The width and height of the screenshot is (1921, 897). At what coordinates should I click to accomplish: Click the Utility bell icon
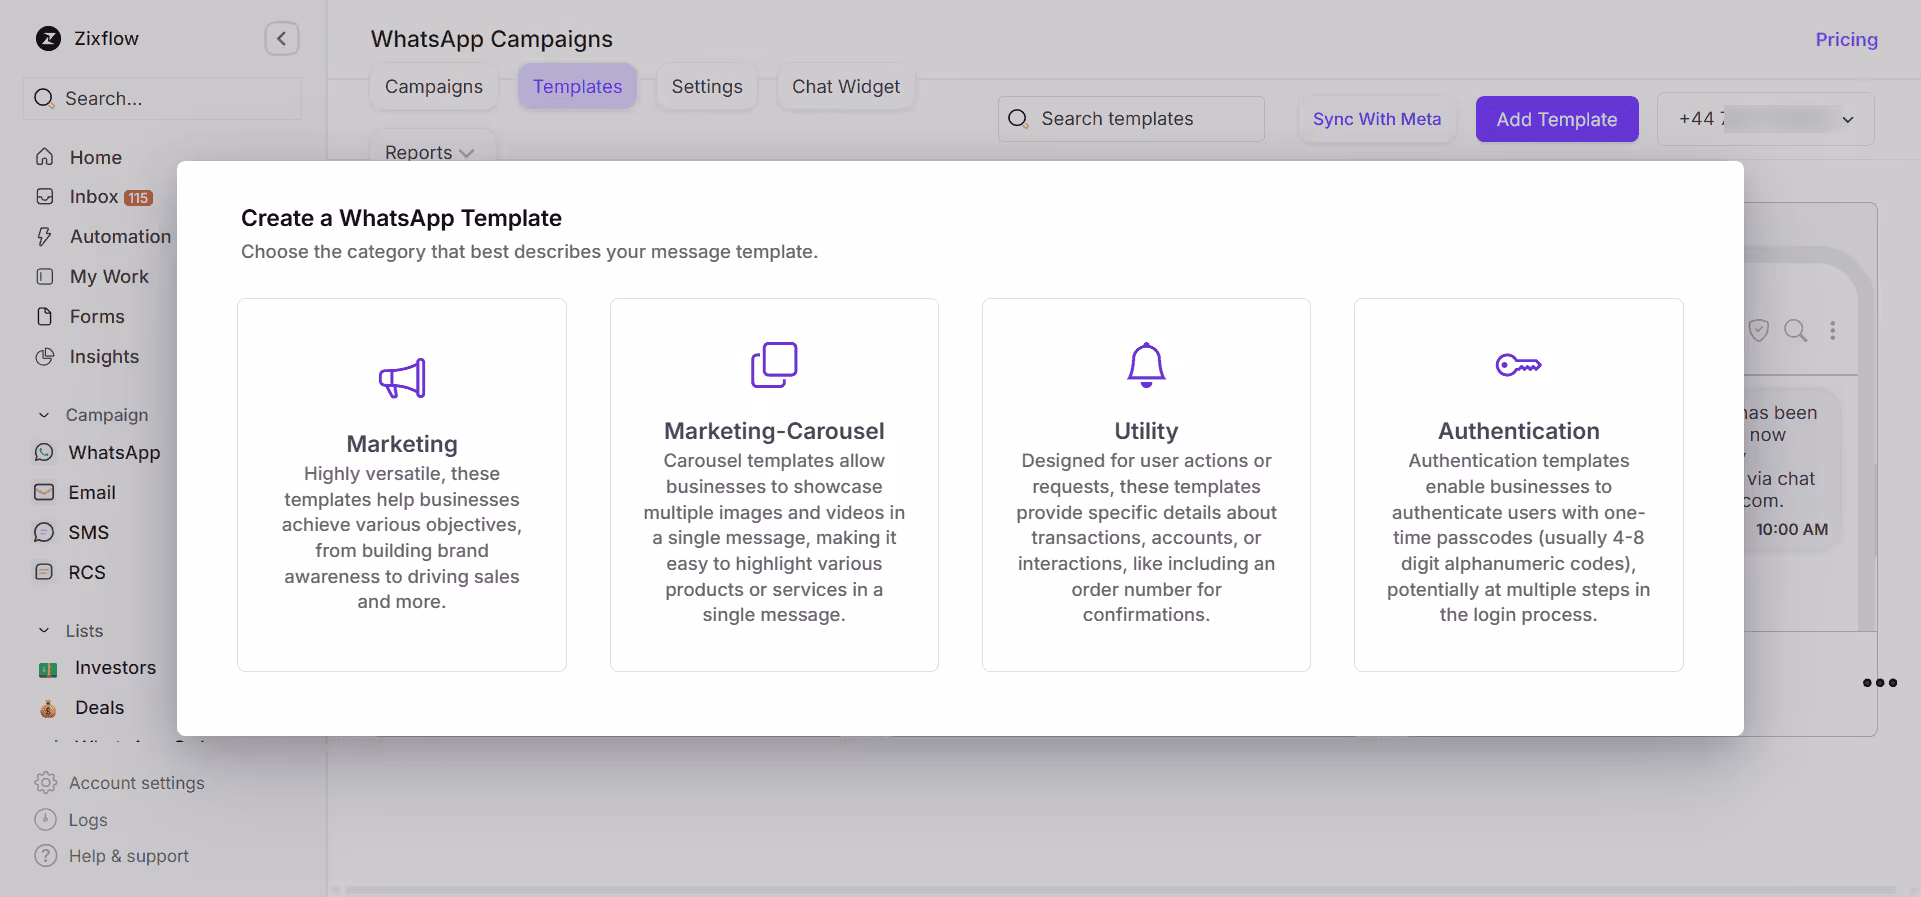pos(1146,365)
